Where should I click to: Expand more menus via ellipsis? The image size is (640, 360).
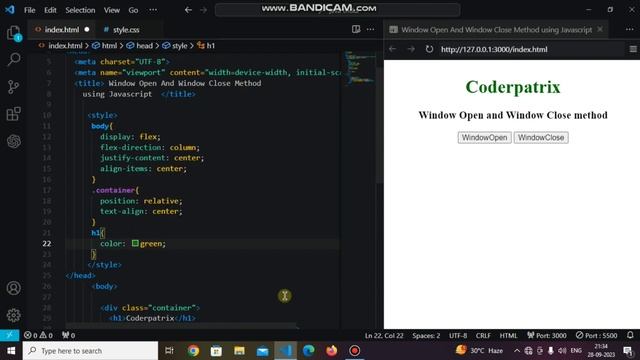pos(153,10)
